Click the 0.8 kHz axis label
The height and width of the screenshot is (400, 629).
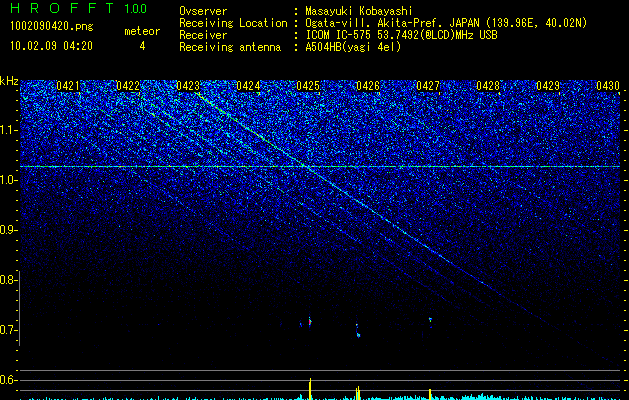tap(8, 280)
